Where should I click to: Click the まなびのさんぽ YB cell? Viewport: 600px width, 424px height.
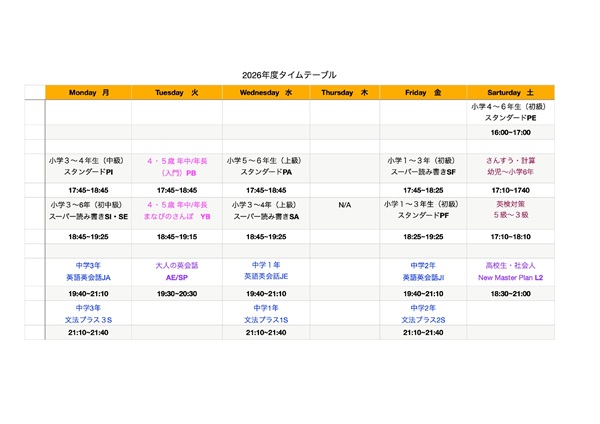(x=177, y=211)
